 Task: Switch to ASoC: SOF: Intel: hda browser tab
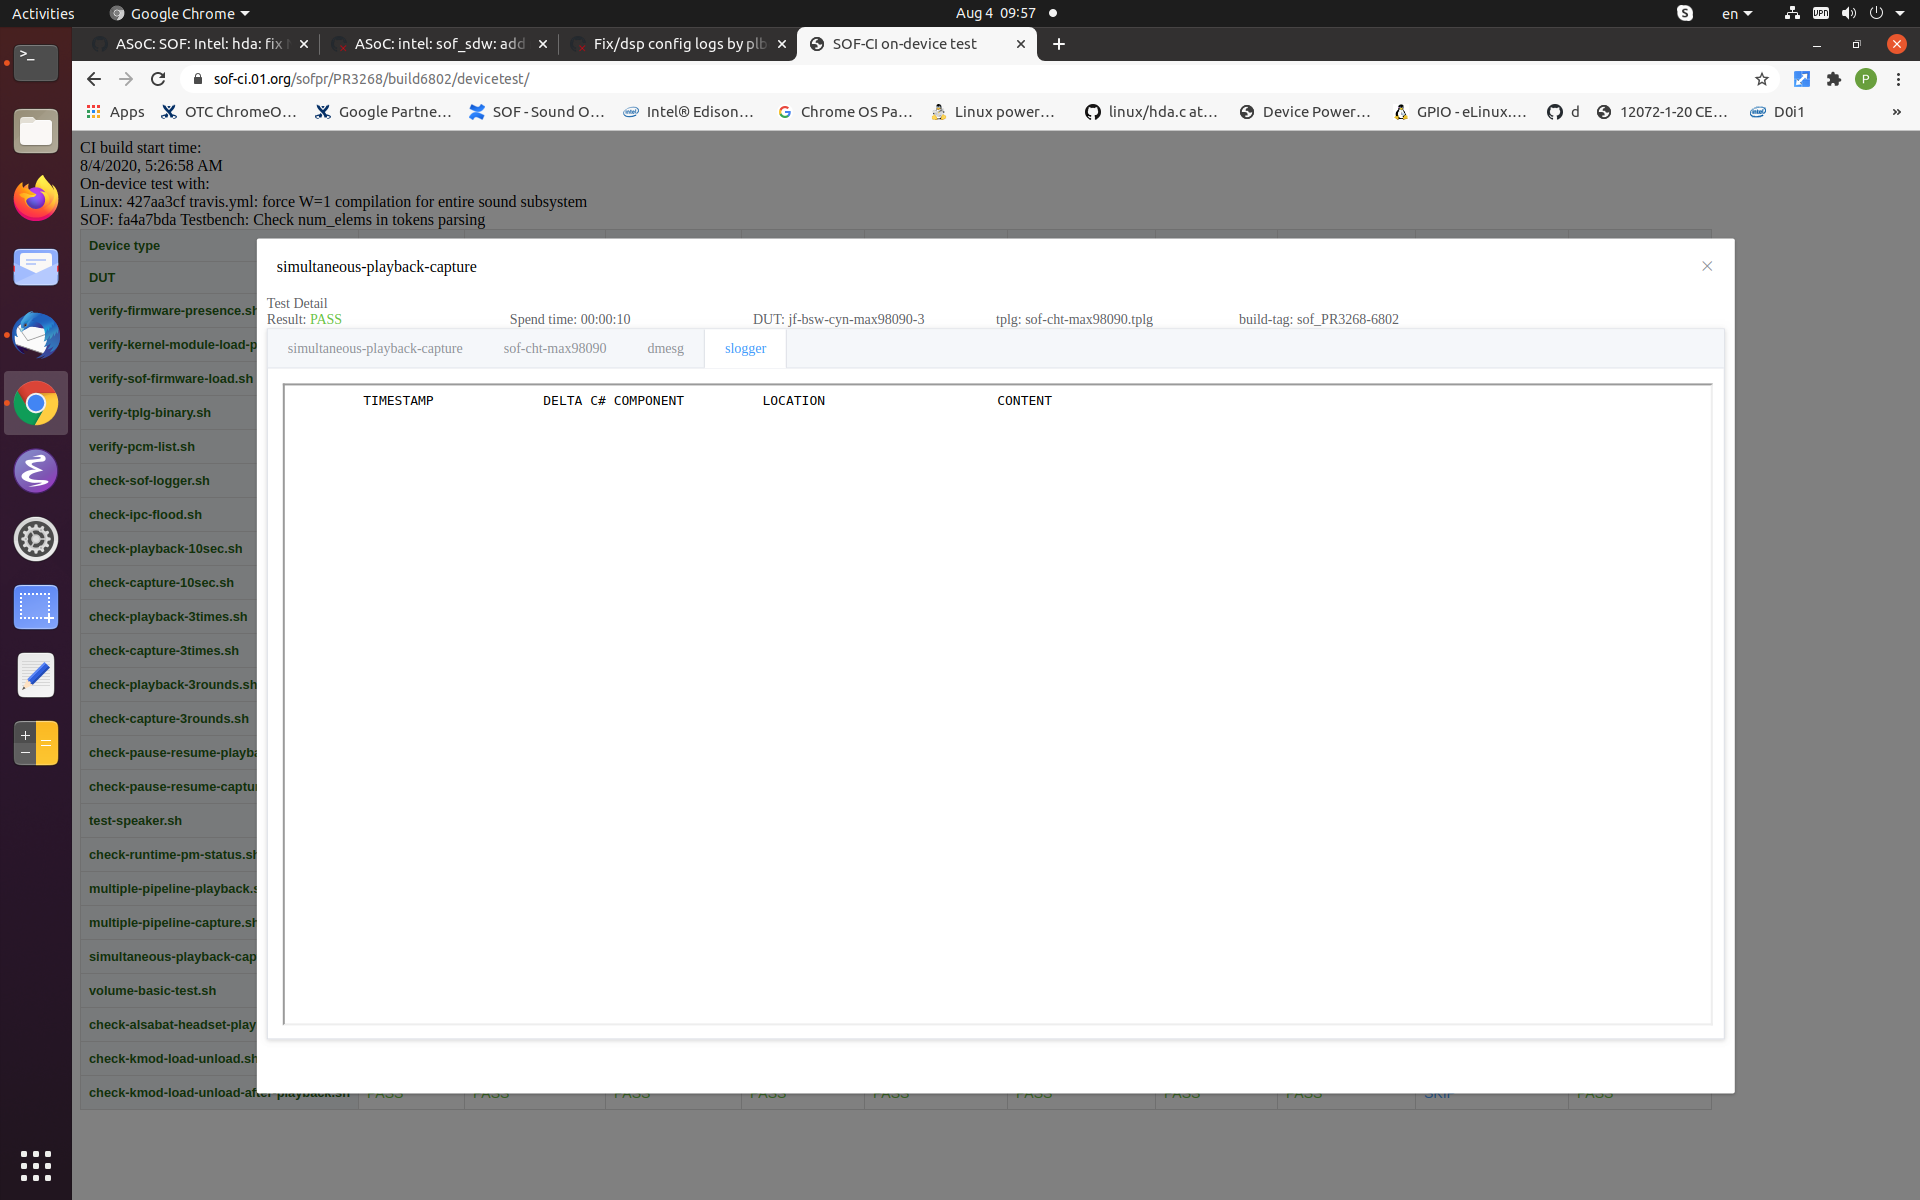199,44
